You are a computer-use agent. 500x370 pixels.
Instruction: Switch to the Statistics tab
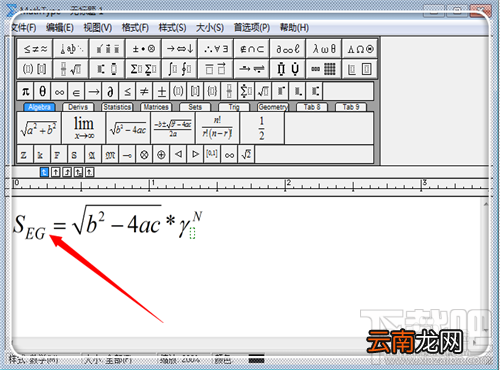point(117,107)
